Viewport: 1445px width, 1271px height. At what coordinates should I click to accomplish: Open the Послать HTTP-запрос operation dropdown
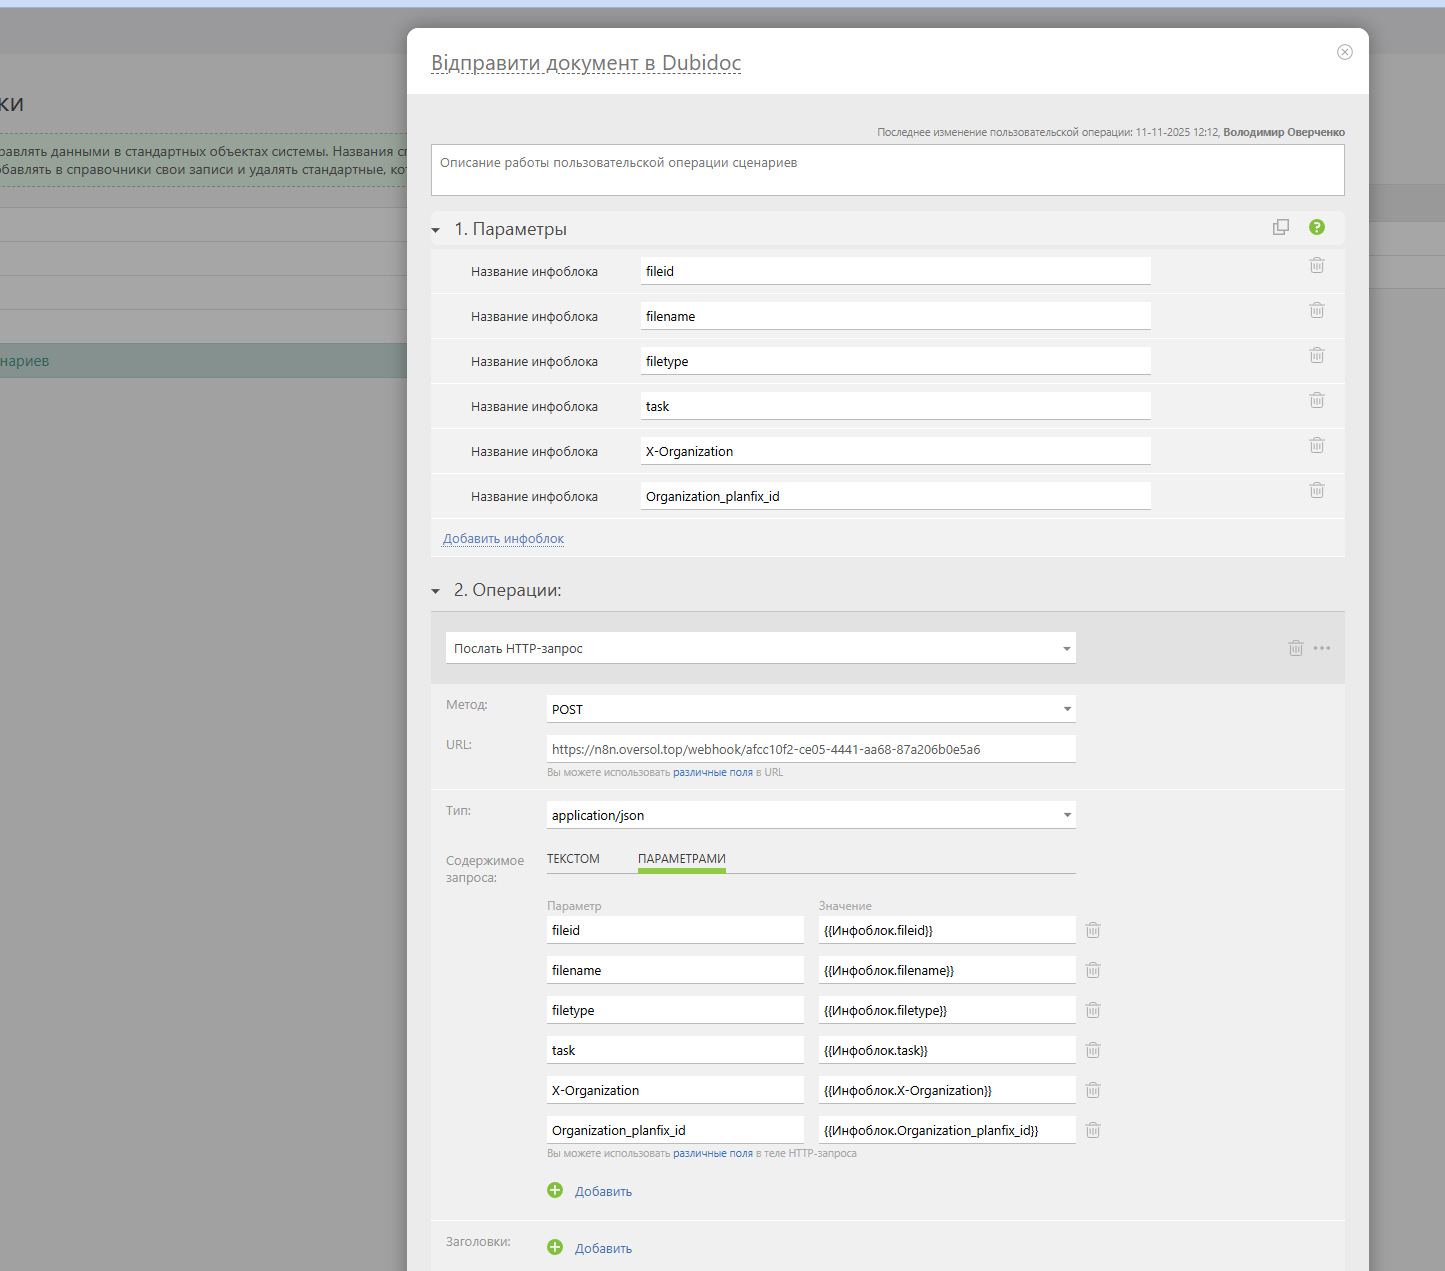click(761, 648)
